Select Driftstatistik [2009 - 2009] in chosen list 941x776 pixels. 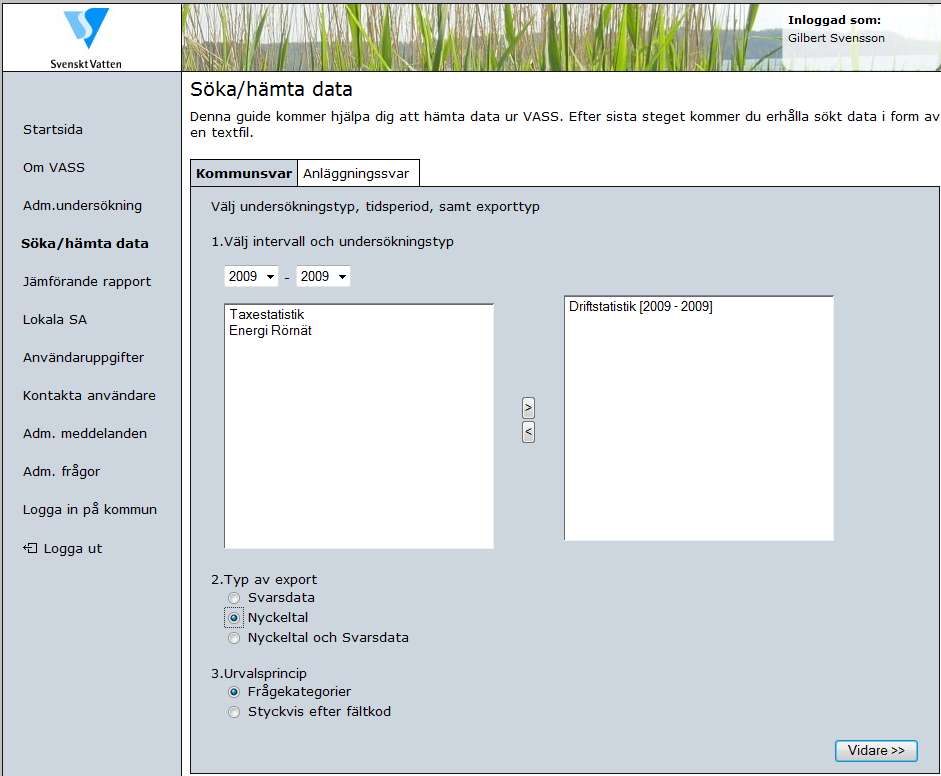tap(640, 306)
